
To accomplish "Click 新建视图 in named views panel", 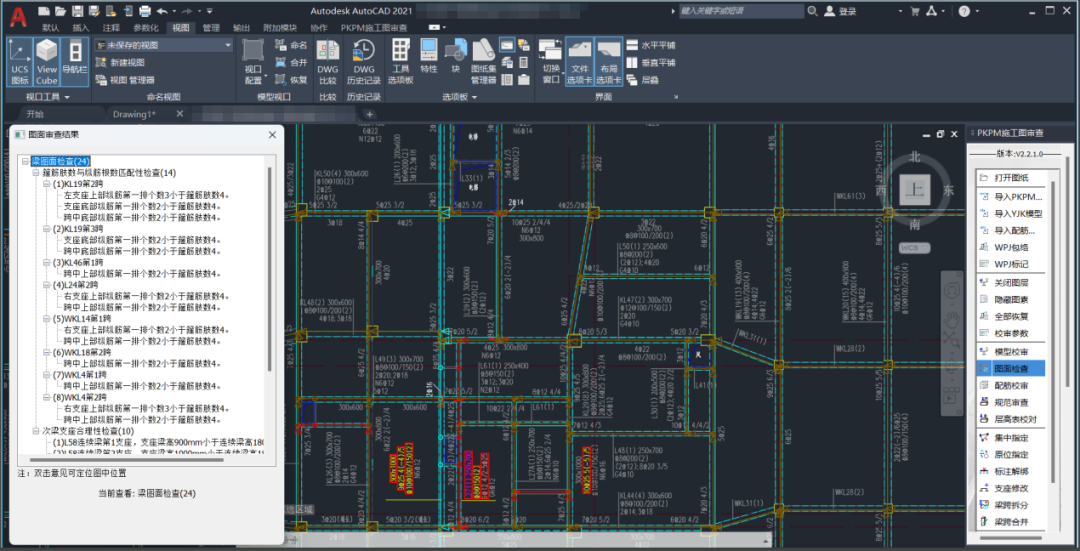I will coord(121,62).
